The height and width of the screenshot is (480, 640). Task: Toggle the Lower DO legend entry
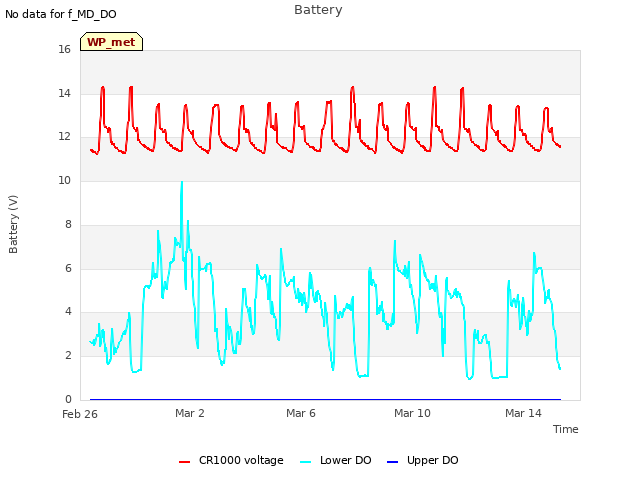[x=336, y=460]
